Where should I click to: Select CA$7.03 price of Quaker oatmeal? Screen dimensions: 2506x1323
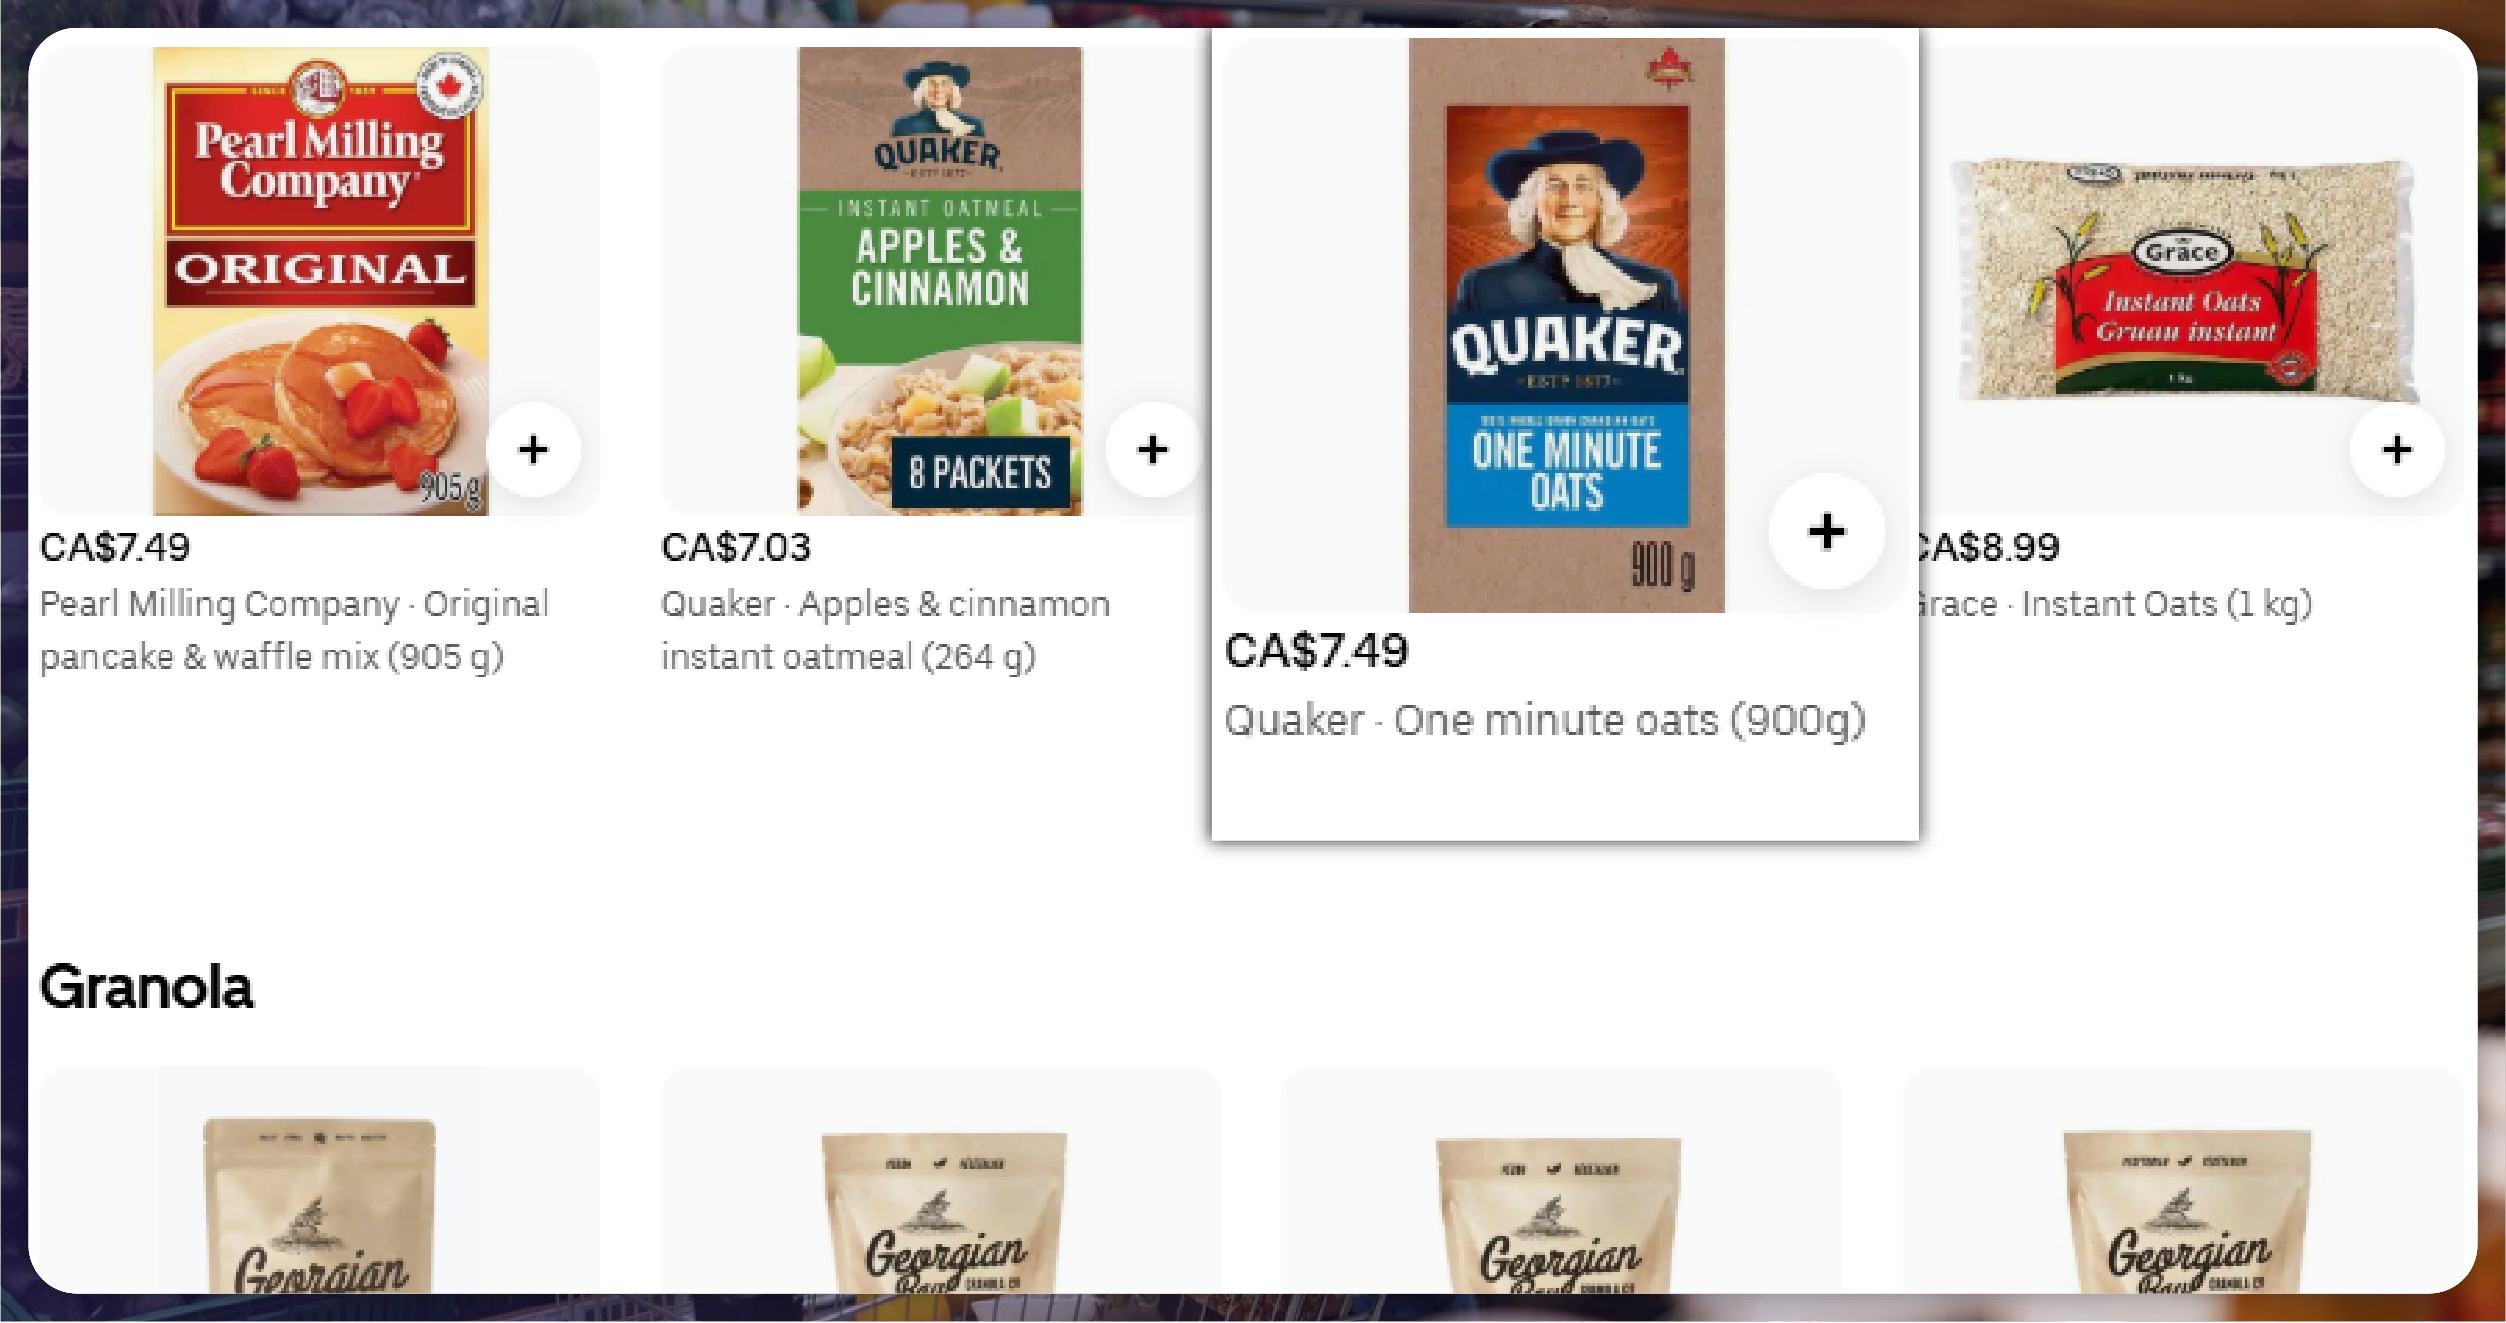point(736,547)
